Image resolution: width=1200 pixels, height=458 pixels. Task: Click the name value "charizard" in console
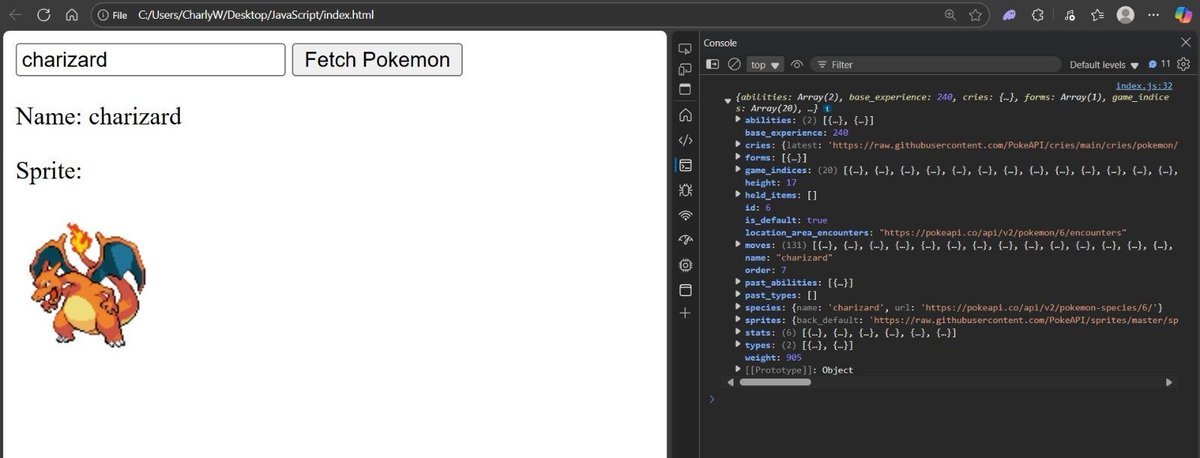(804, 257)
